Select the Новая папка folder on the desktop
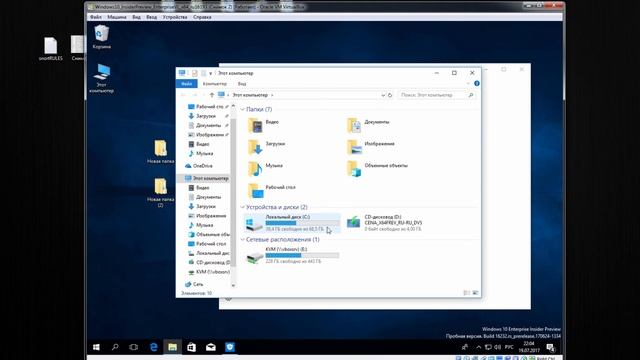Screen dimensions: 640x360 160,151
